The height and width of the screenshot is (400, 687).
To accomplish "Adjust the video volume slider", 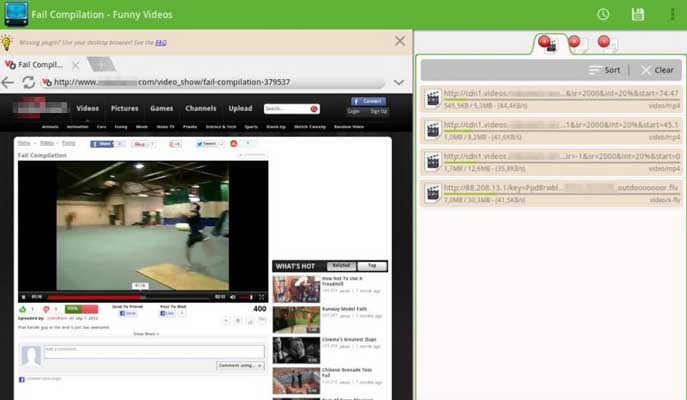I will 247,297.
